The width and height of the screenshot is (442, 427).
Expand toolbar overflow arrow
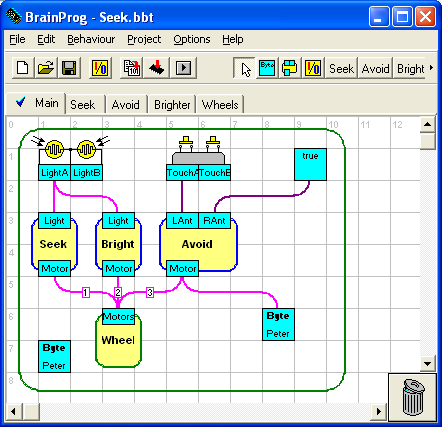(431, 68)
